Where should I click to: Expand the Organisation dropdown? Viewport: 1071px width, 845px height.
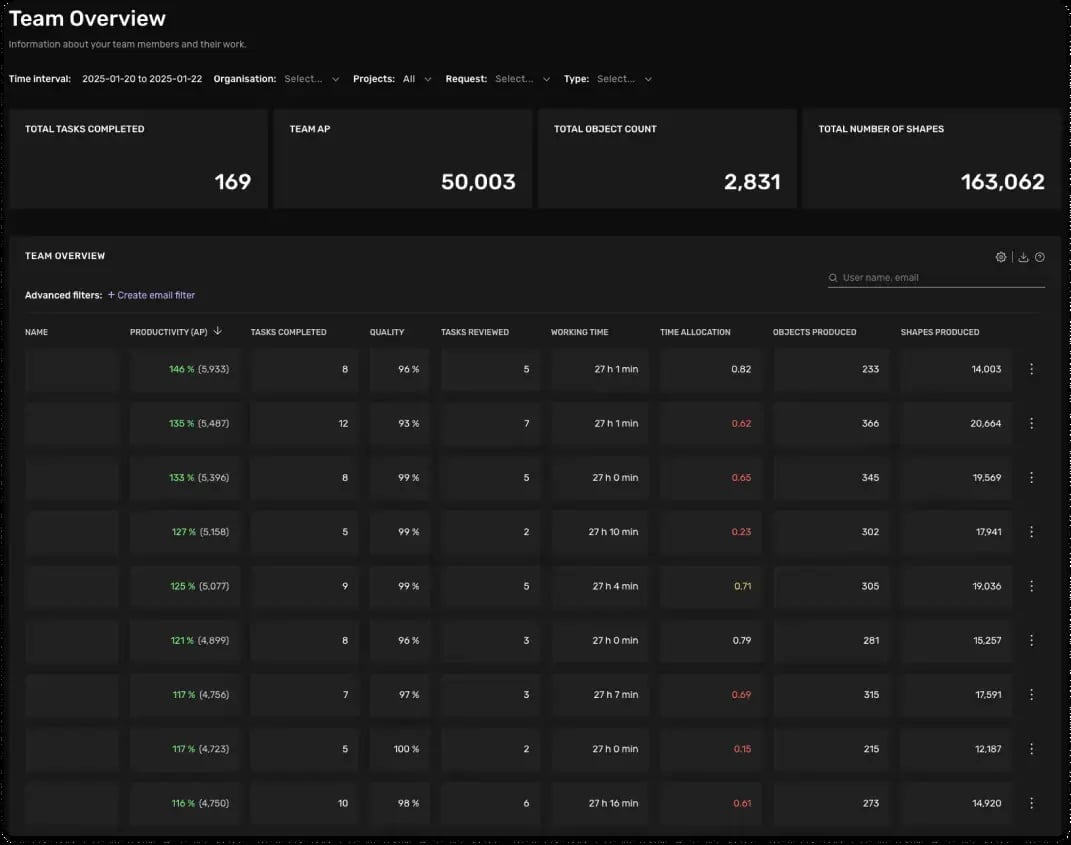(311, 79)
